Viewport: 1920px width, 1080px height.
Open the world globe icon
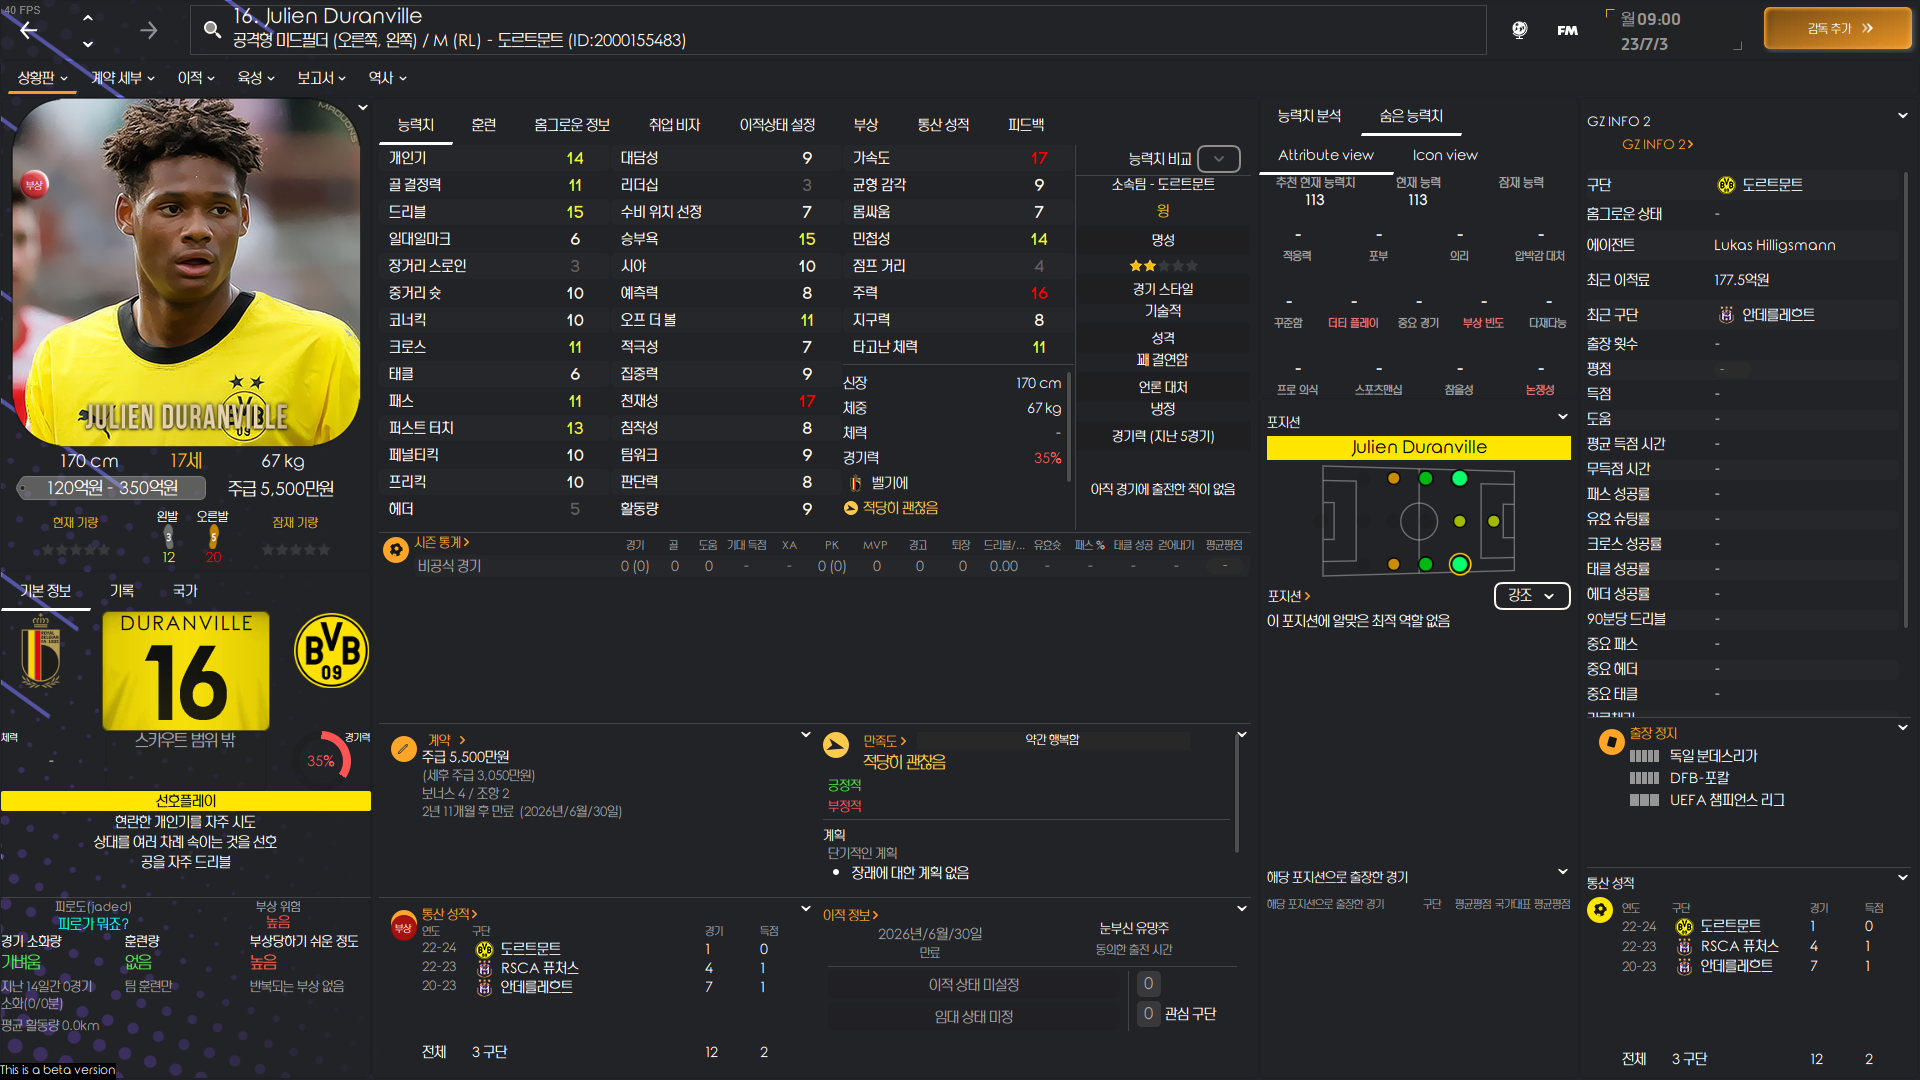[x=1519, y=30]
